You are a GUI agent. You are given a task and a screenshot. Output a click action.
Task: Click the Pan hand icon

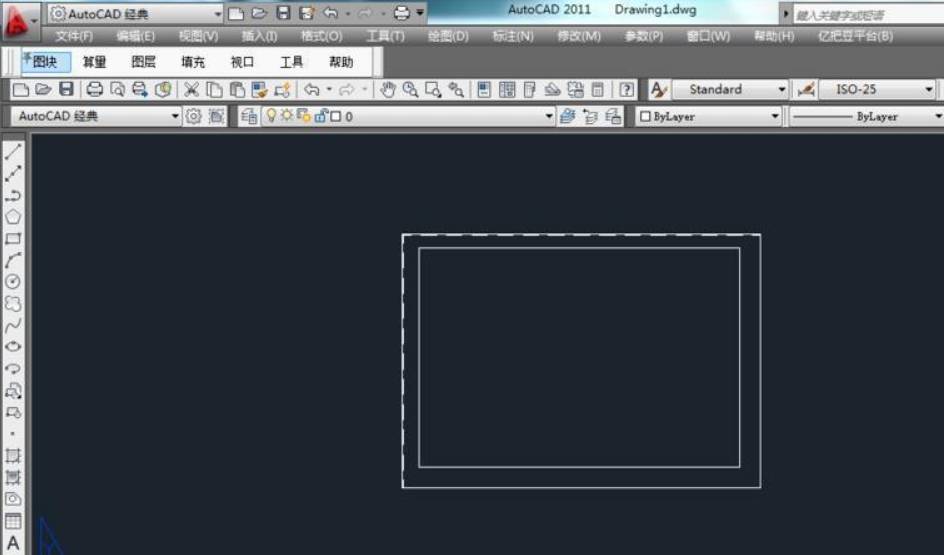389,90
